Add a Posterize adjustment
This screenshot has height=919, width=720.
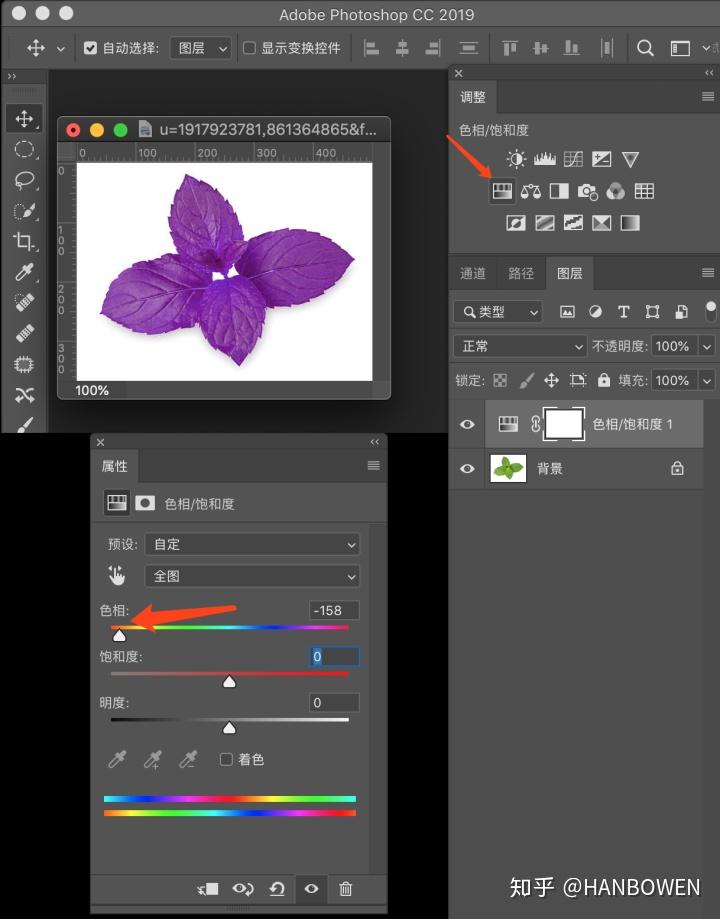pos(545,223)
